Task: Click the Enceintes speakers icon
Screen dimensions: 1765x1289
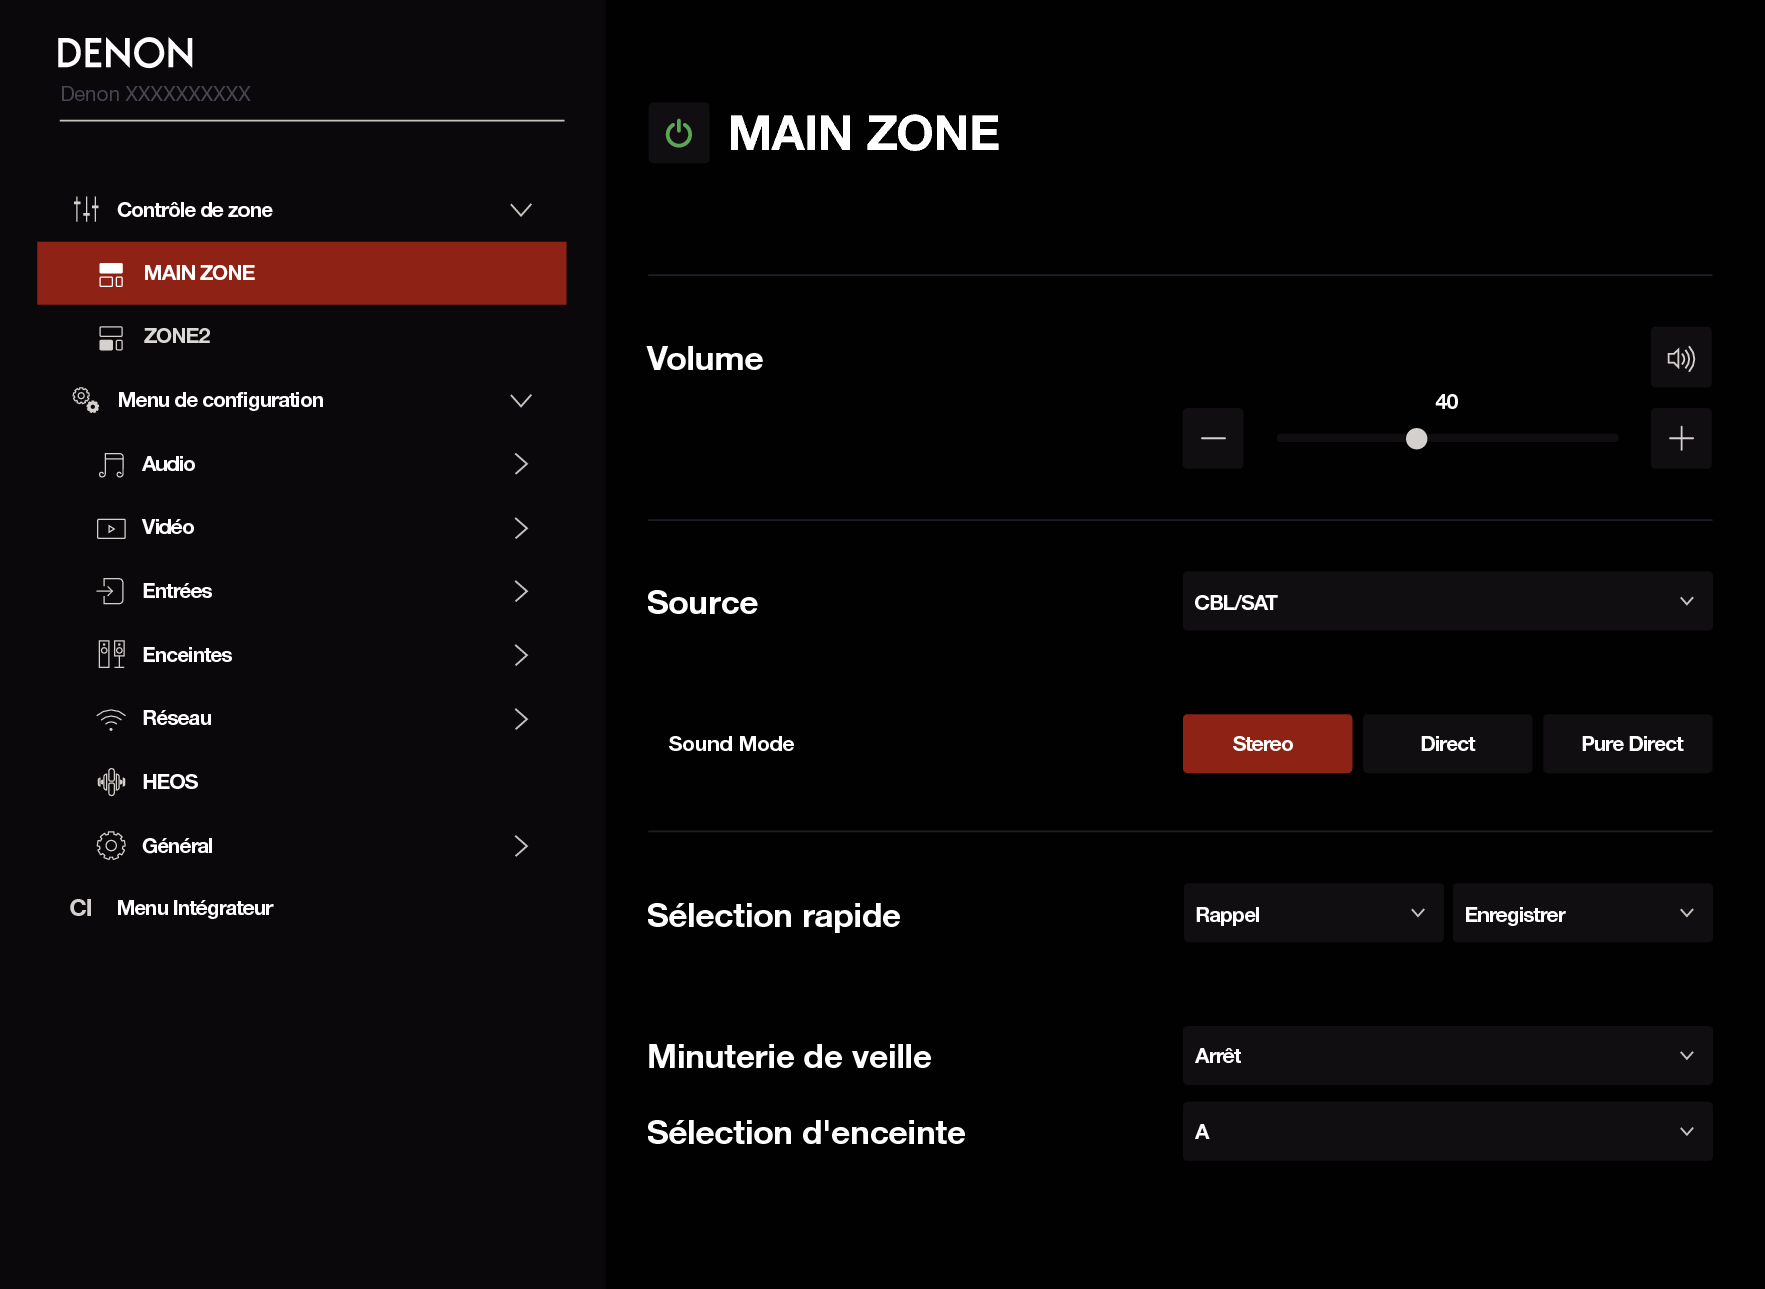Action: 111,655
